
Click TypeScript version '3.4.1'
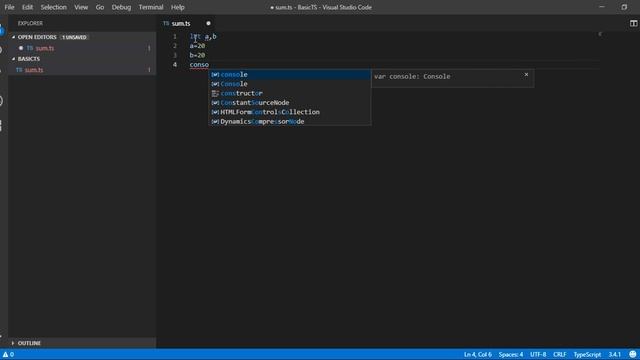(614, 354)
